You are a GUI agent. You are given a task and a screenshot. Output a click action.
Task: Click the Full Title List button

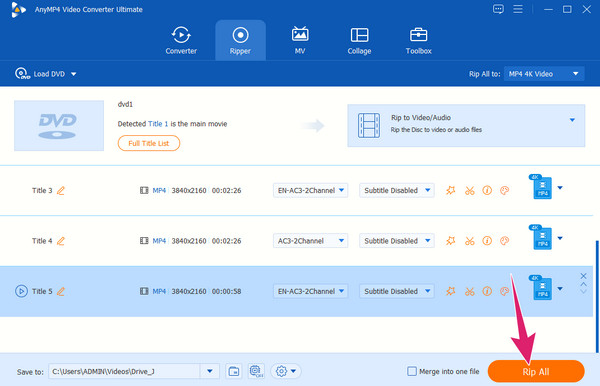coord(149,143)
